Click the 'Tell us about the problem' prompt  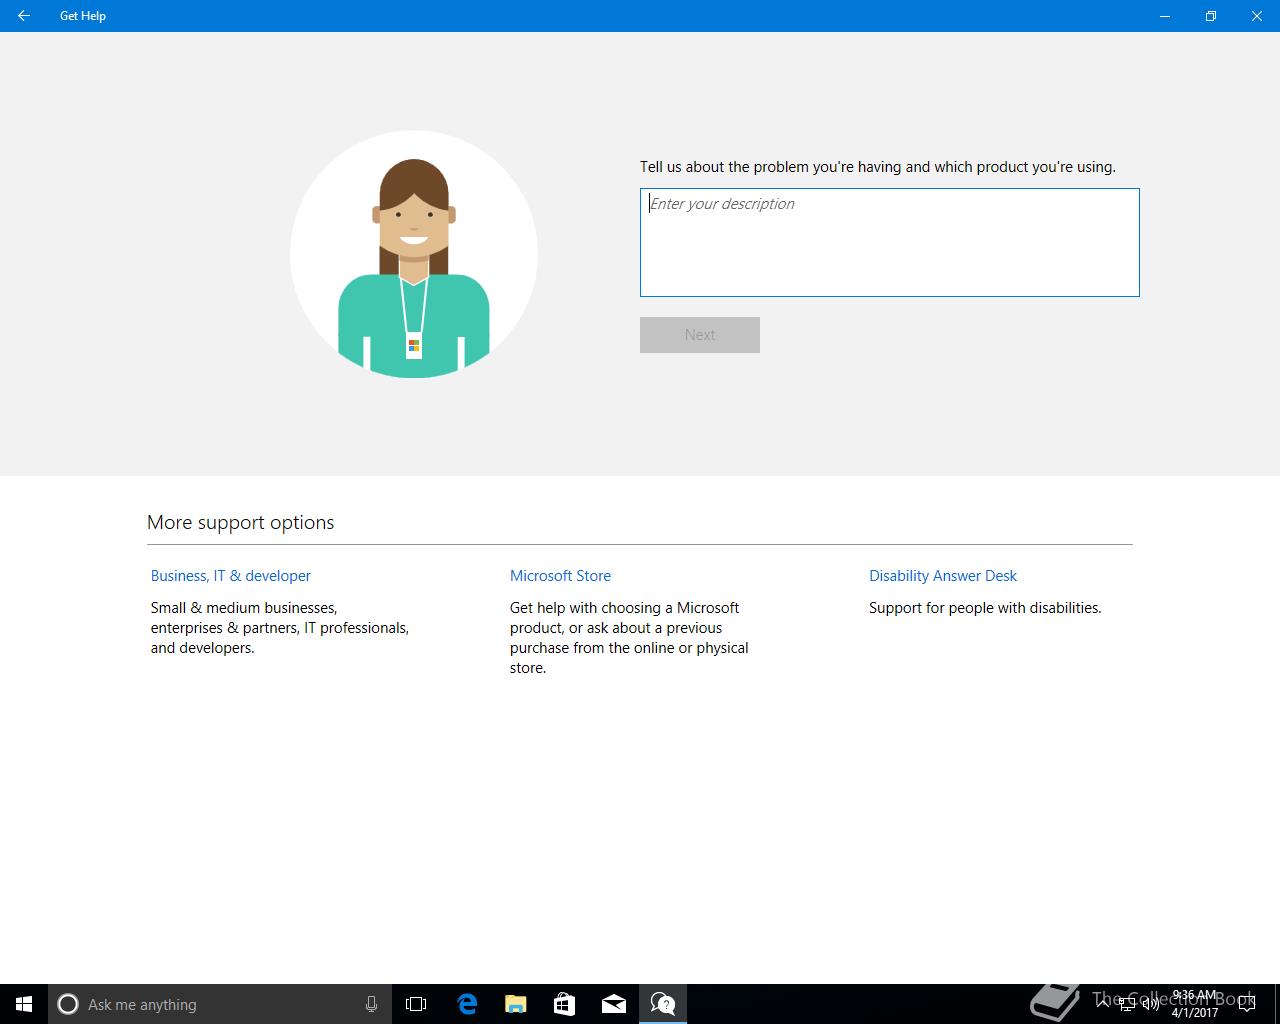[878, 167]
